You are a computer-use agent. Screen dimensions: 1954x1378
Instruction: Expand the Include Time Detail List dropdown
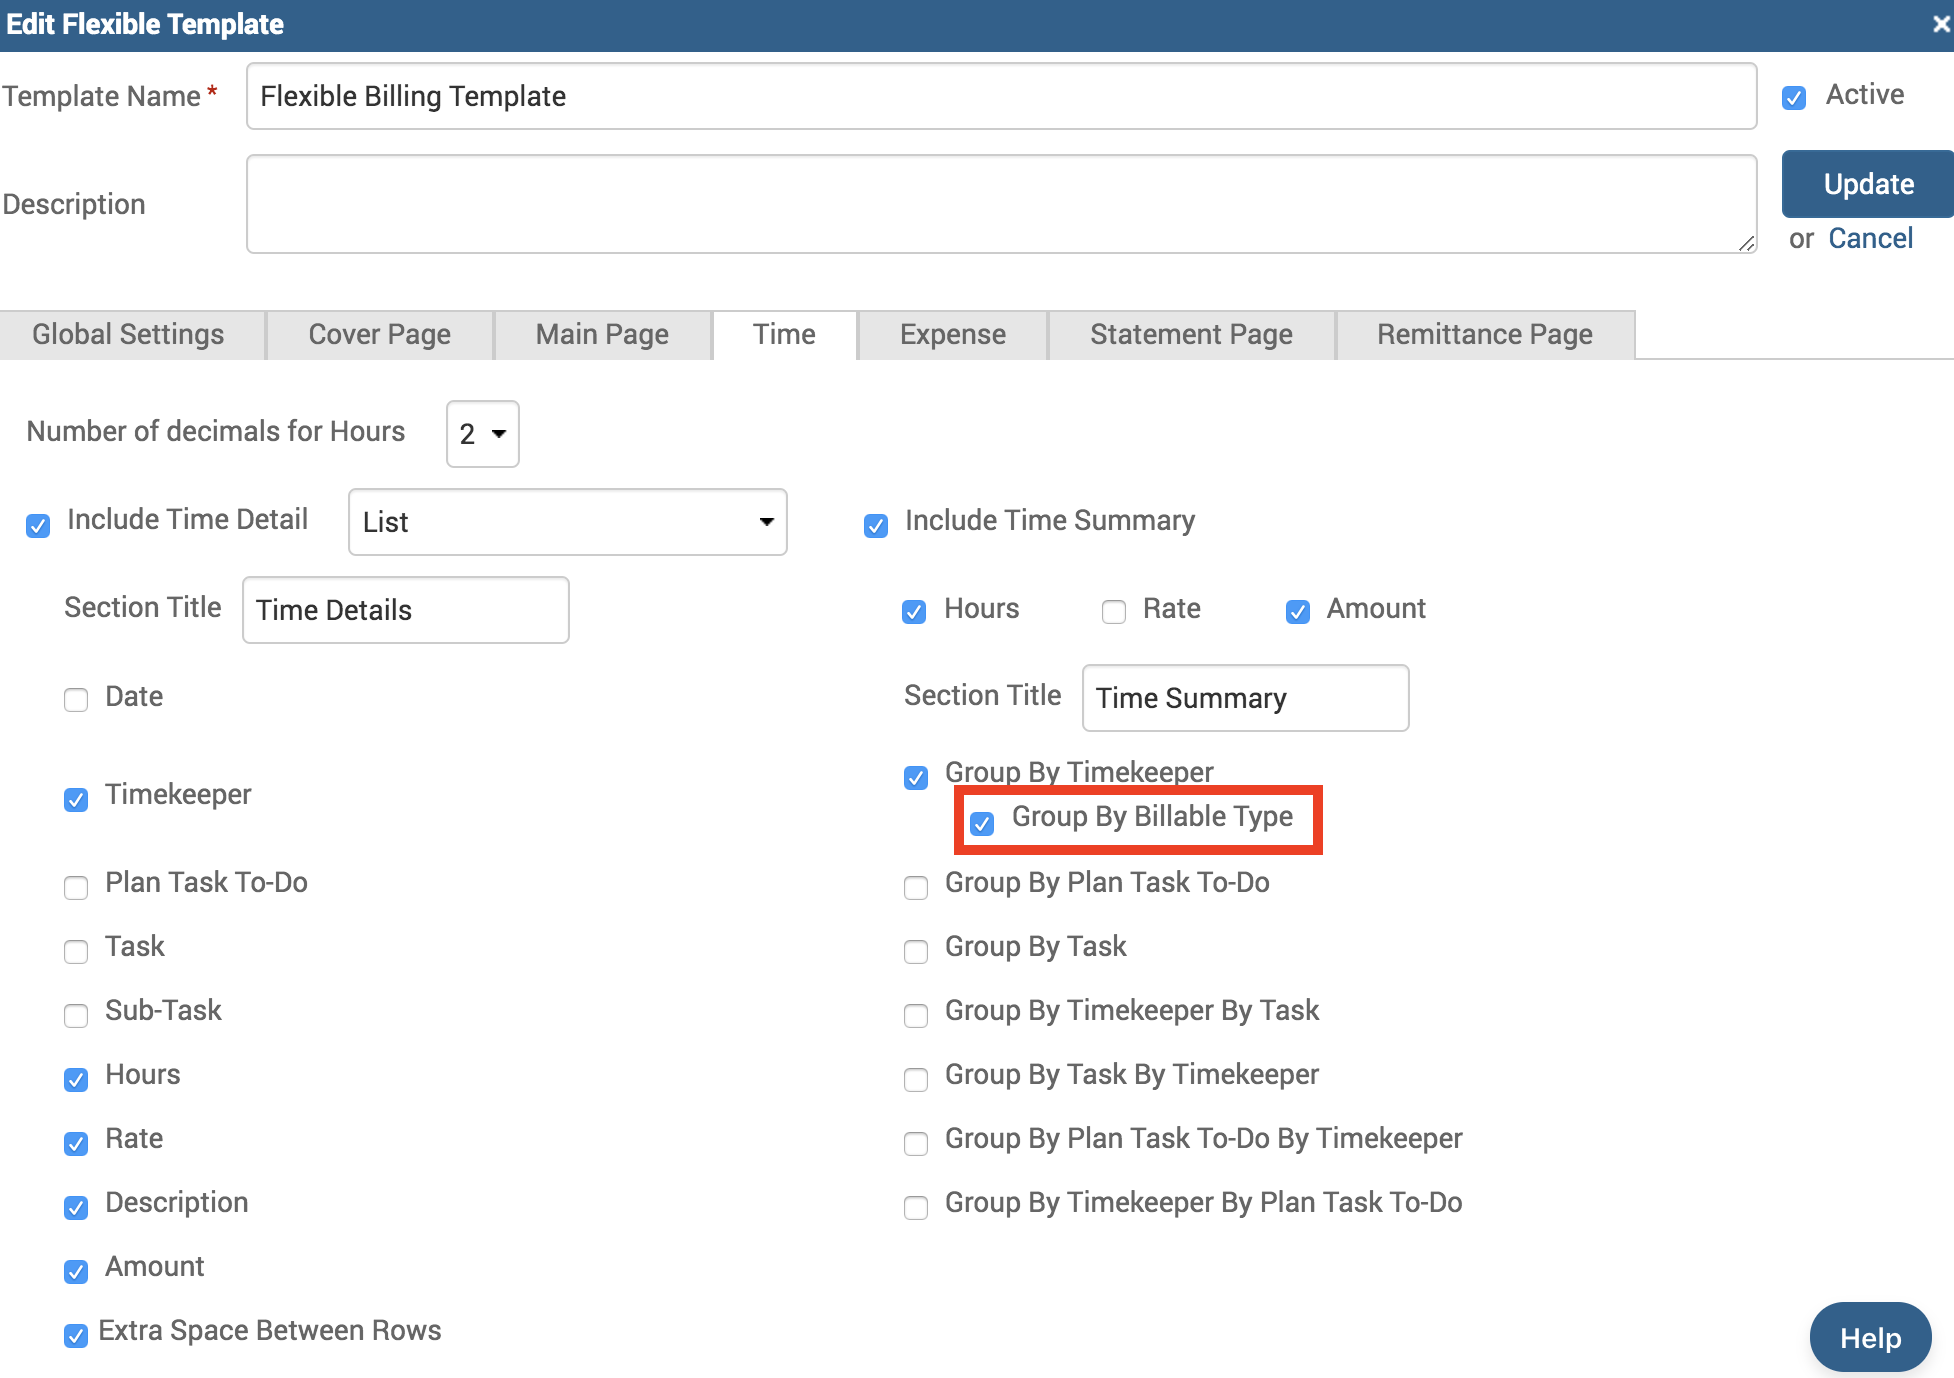click(x=567, y=522)
